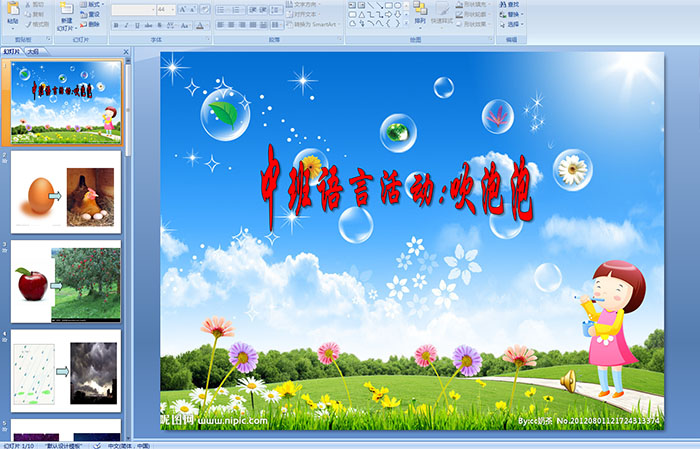
Task: Select slide 3 thumbnail with apple
Action: [x=66, y=281]
